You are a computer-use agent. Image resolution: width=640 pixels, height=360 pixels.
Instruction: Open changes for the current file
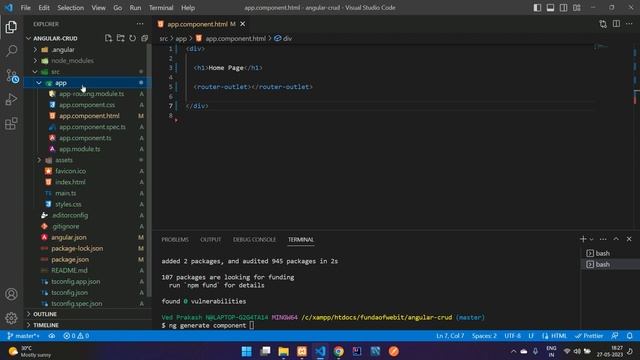click(x=603, y=24)
